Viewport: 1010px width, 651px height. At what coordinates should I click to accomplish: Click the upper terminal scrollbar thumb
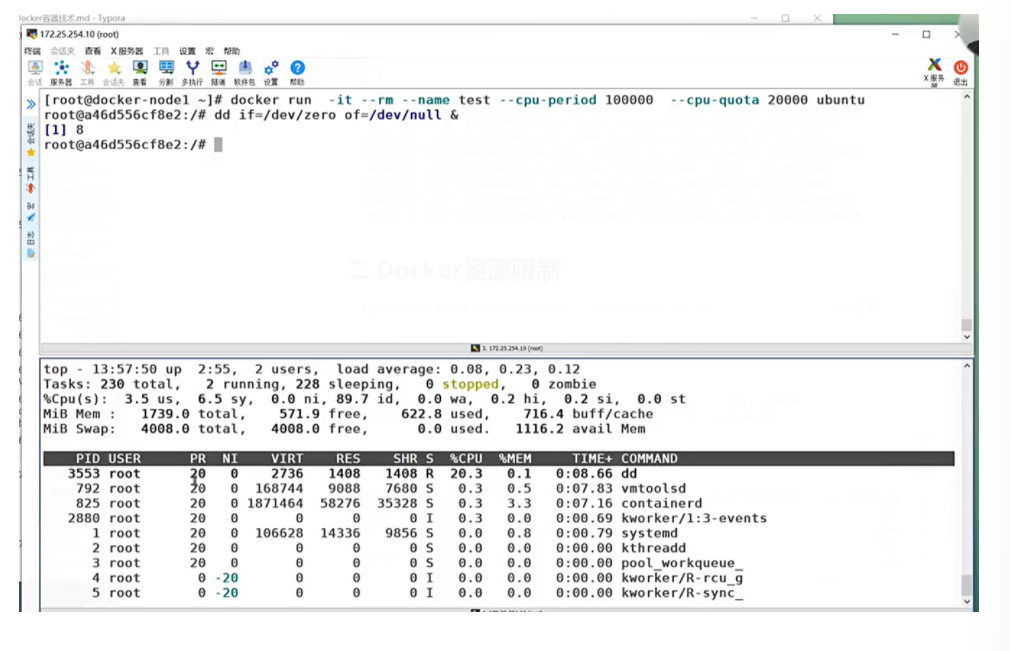pyautogui.click(x=967, y=325)
